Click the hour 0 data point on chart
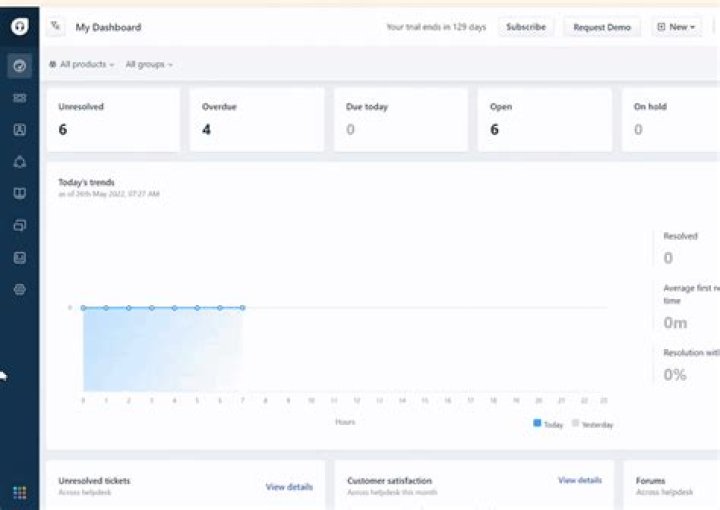 (83, 308)
